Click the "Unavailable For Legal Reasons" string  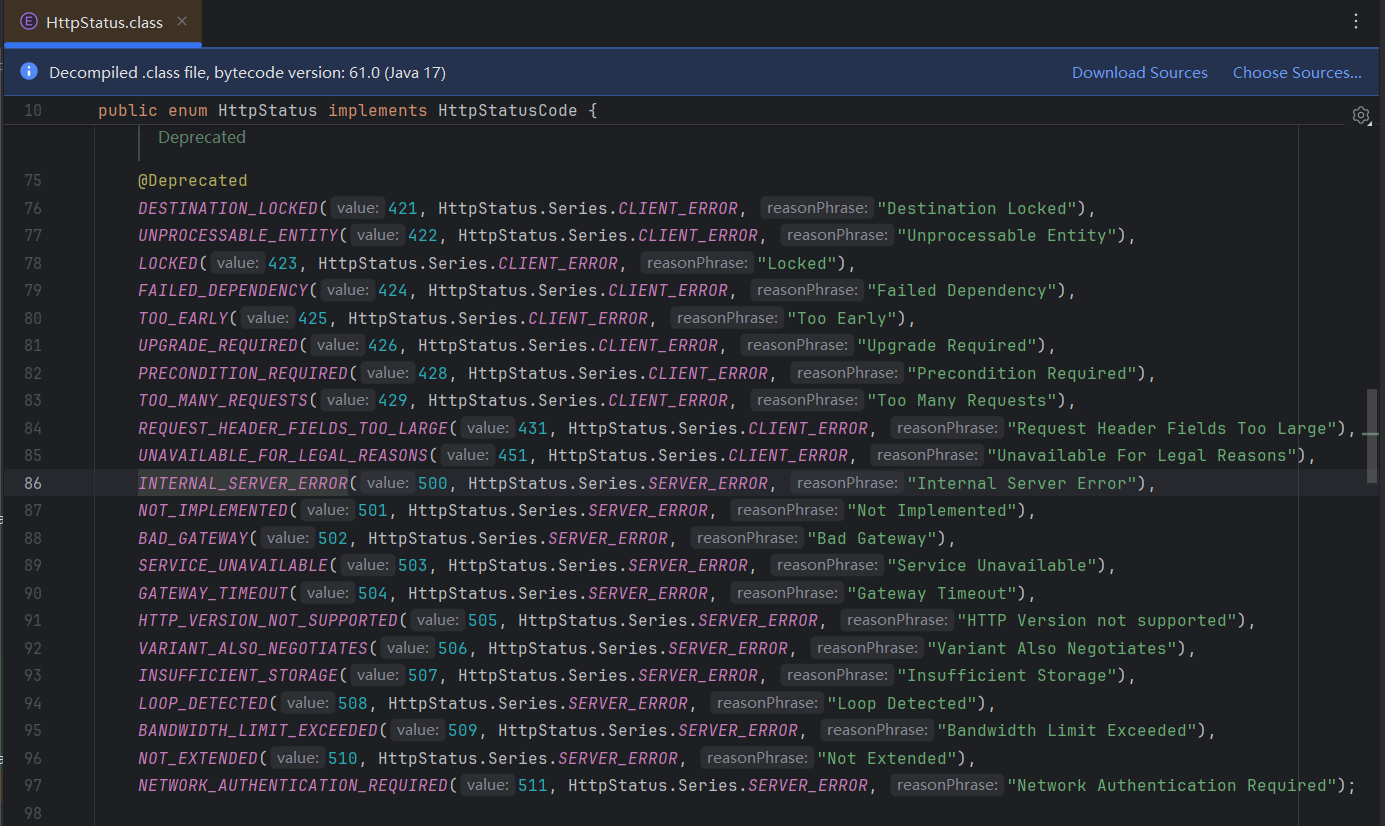click(1142, 456)
